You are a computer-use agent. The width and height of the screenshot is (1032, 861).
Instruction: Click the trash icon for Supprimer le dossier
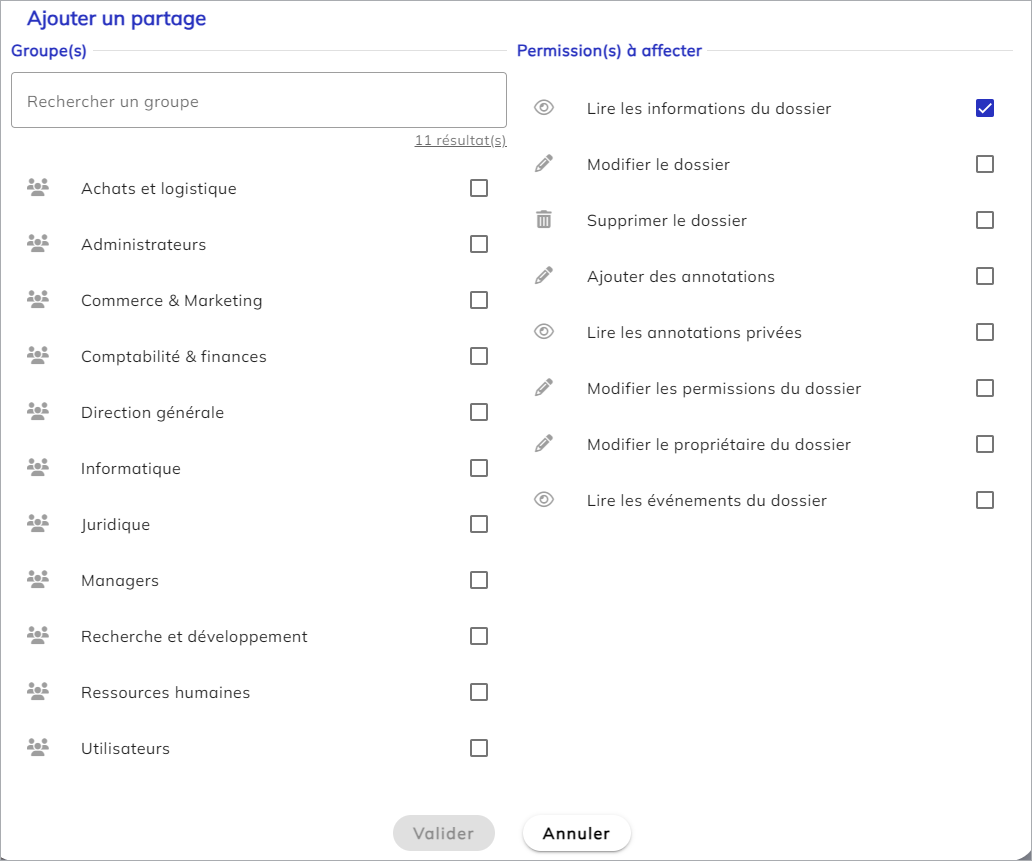click(x=544, y=220)
